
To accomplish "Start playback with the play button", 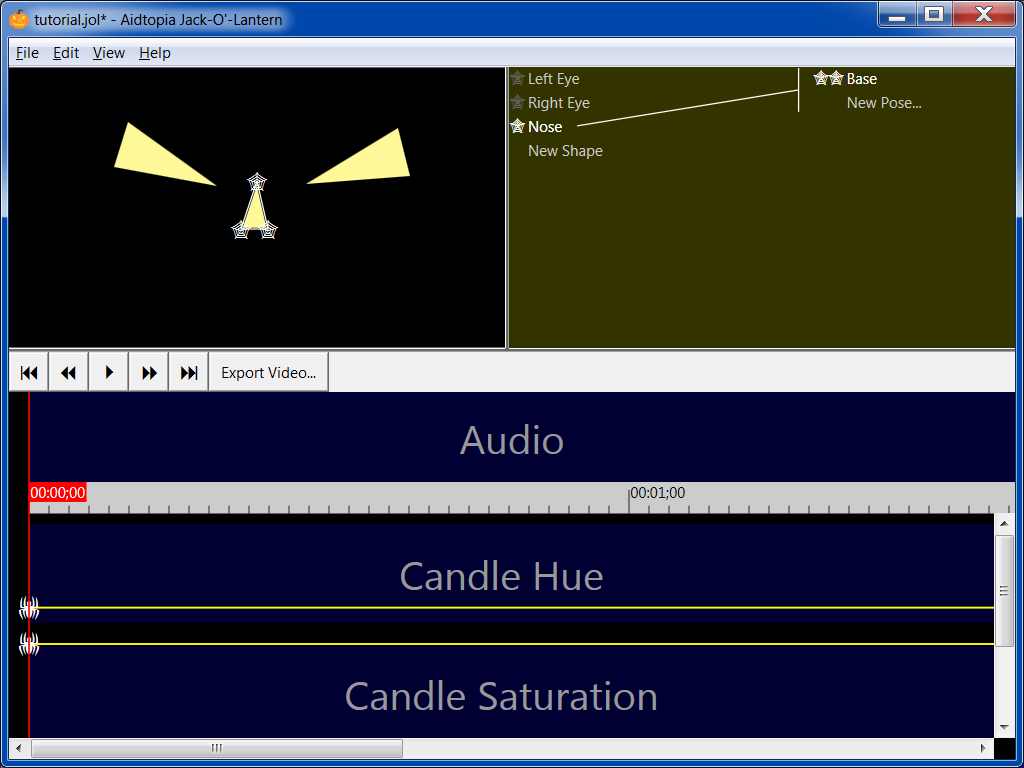I will (109, 372).
